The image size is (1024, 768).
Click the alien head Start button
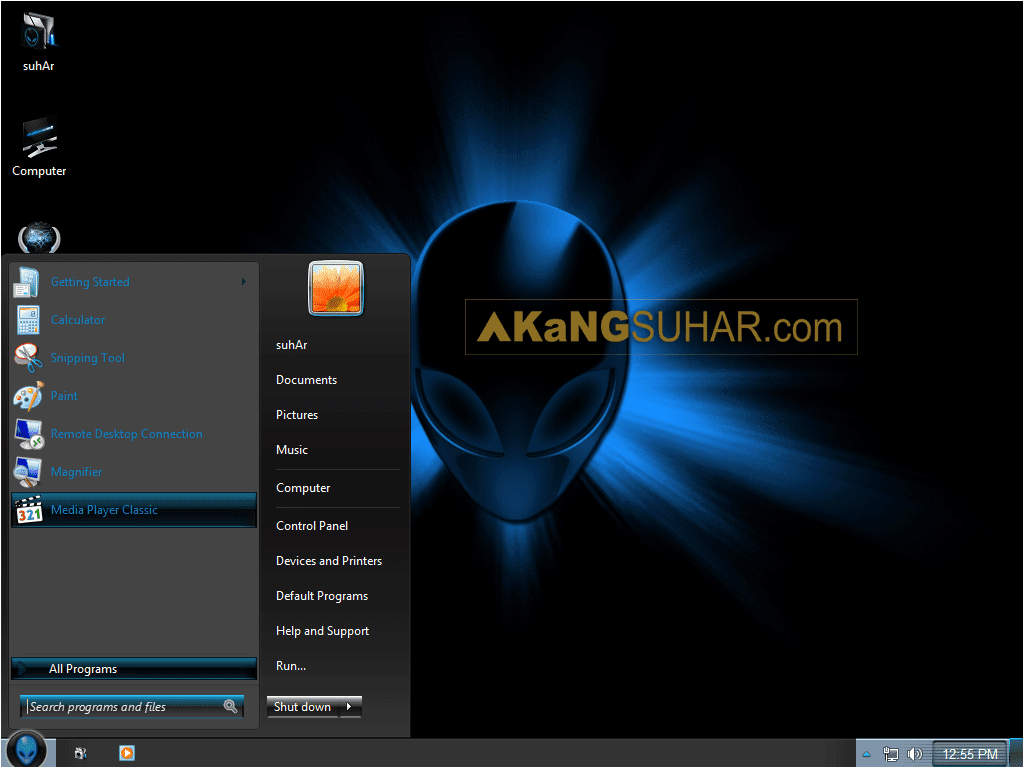coord(26,750)
